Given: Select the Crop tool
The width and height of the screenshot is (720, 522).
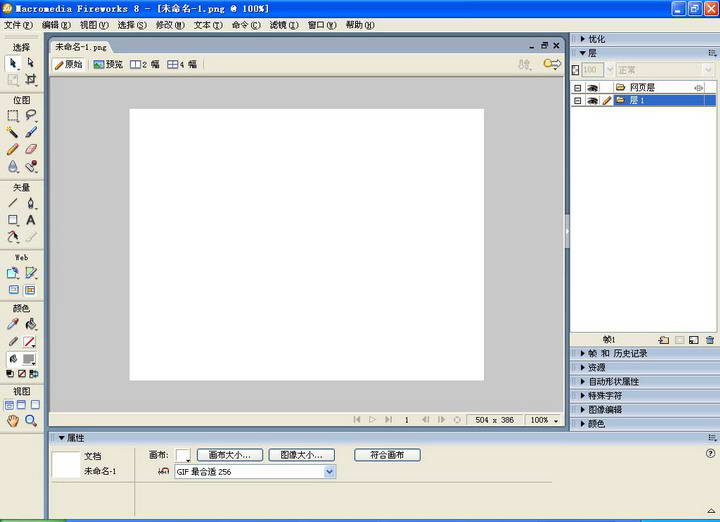Looking at the screenshot, I should pos(31,79).
